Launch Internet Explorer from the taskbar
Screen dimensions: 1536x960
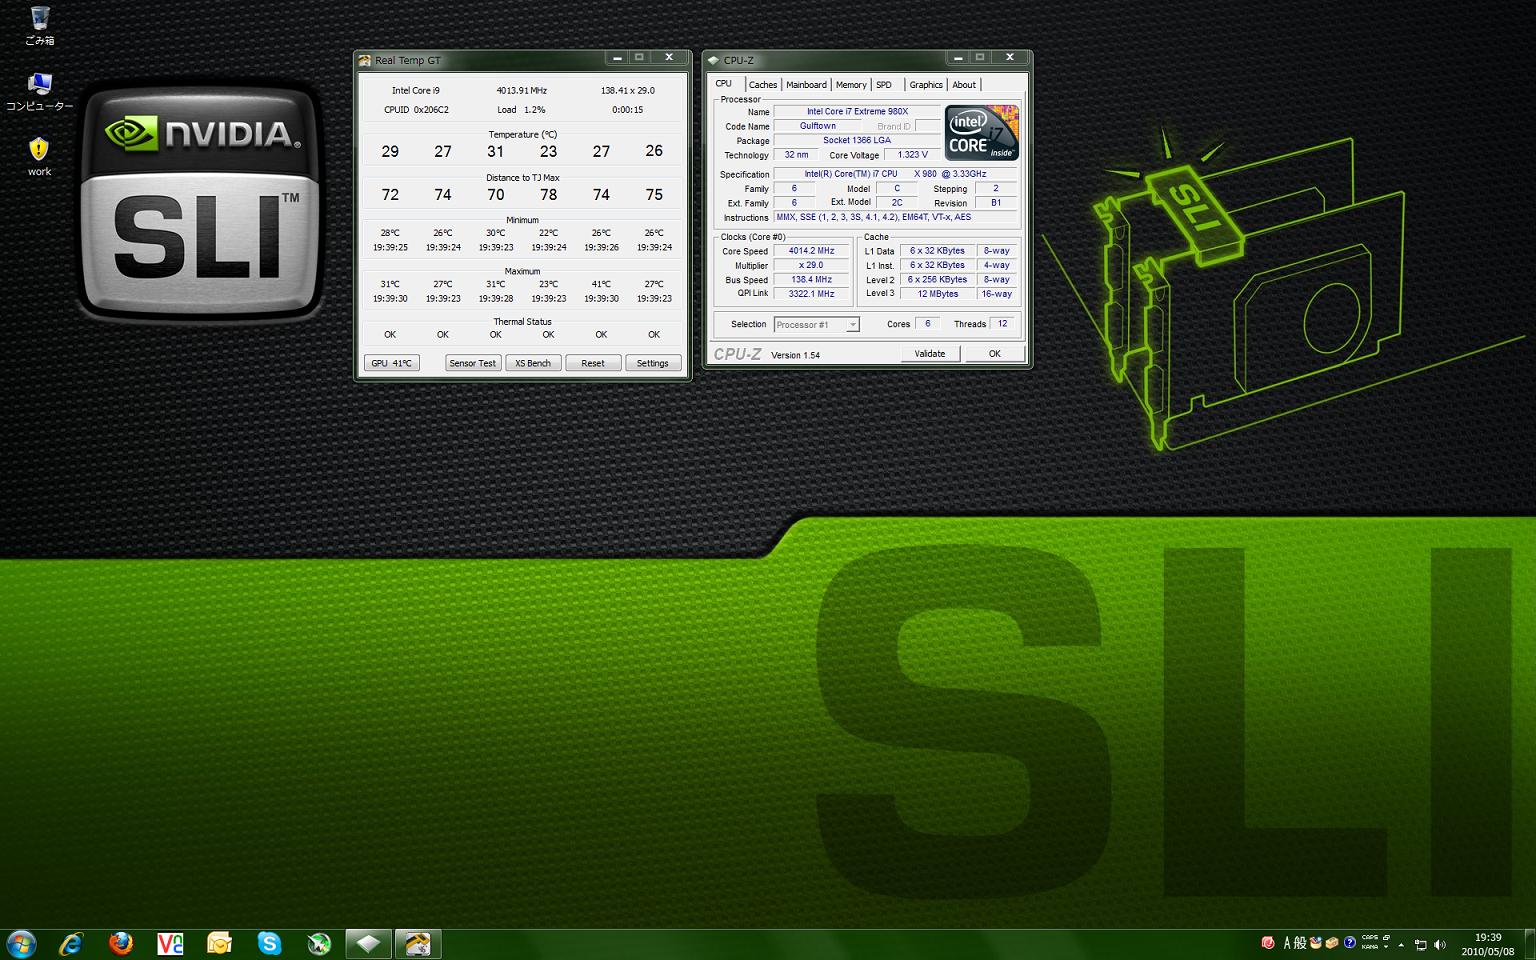71,943
